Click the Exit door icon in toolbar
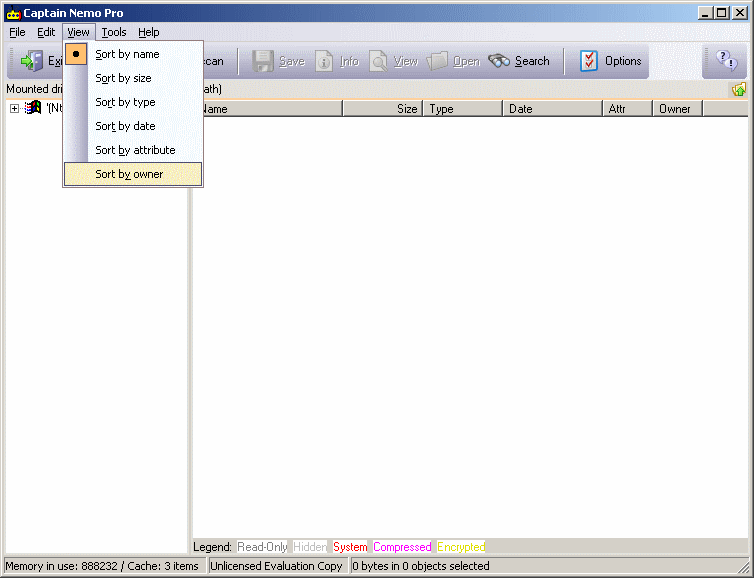754x578 pixels. (x=32, y=61)
